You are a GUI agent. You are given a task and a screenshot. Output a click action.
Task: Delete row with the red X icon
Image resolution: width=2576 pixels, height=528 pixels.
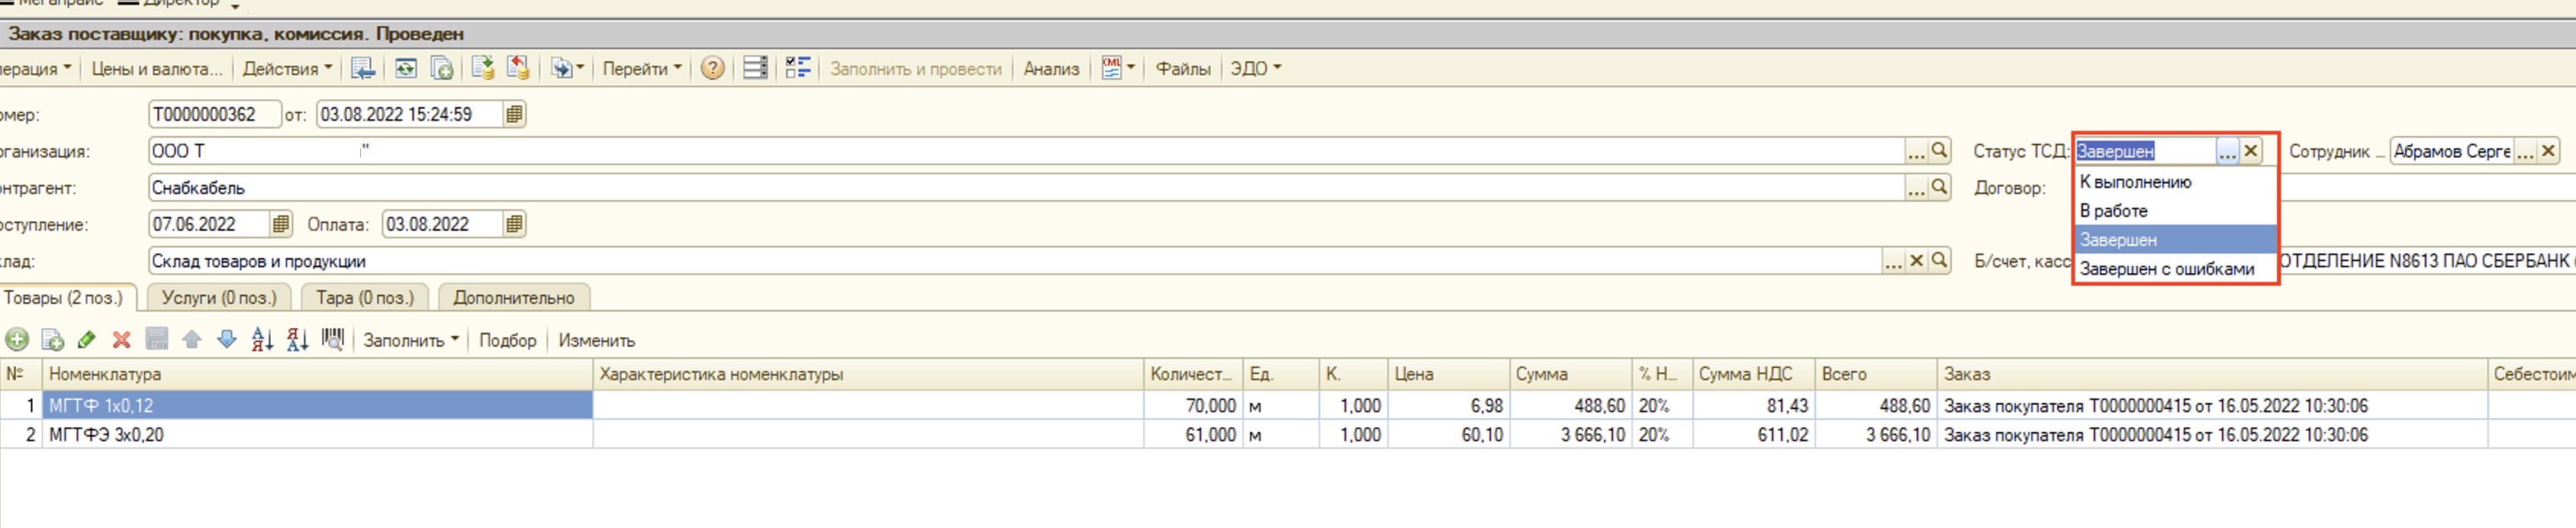pyautogui.click(x=122, y=340)
